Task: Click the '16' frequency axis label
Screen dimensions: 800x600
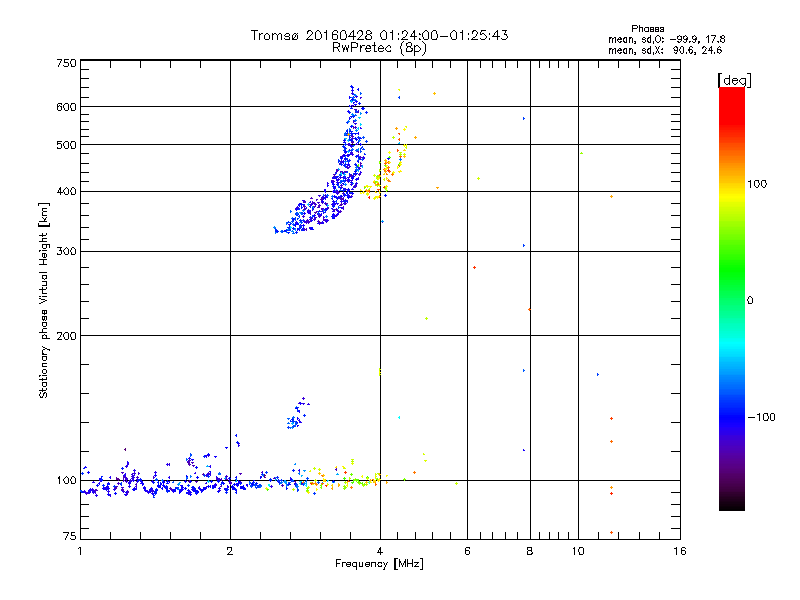Action: [x=680, y=551]
